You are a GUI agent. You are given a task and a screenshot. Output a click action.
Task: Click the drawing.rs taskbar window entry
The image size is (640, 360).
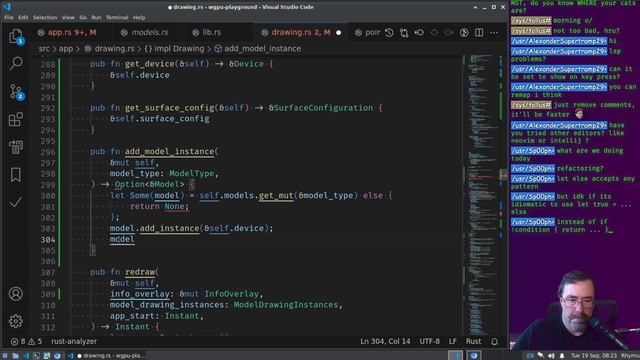point(107,356)
